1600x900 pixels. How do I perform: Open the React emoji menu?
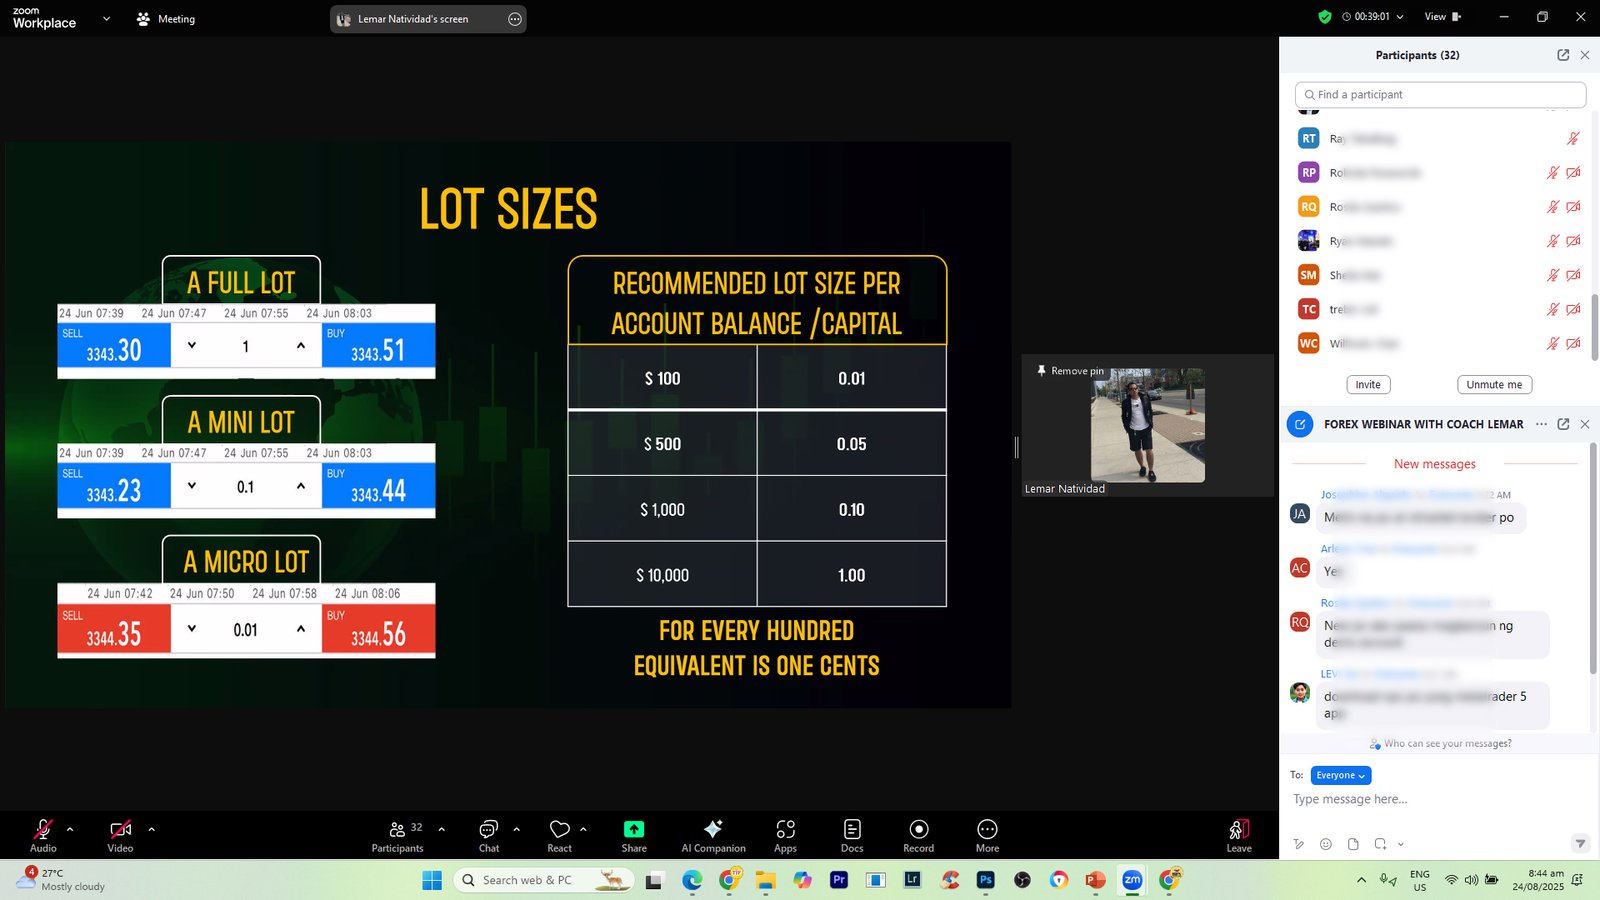pyautogui.click(x=560, y=835)
